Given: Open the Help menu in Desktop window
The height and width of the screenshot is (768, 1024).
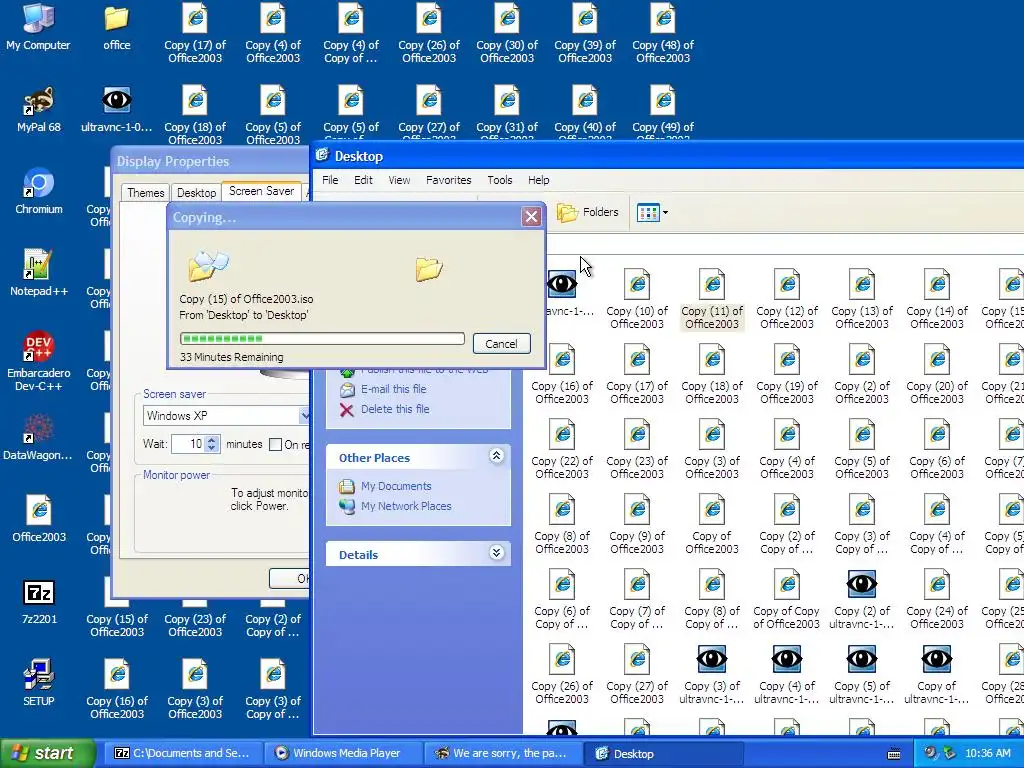Looking at the screenshot, I should 539,180.
